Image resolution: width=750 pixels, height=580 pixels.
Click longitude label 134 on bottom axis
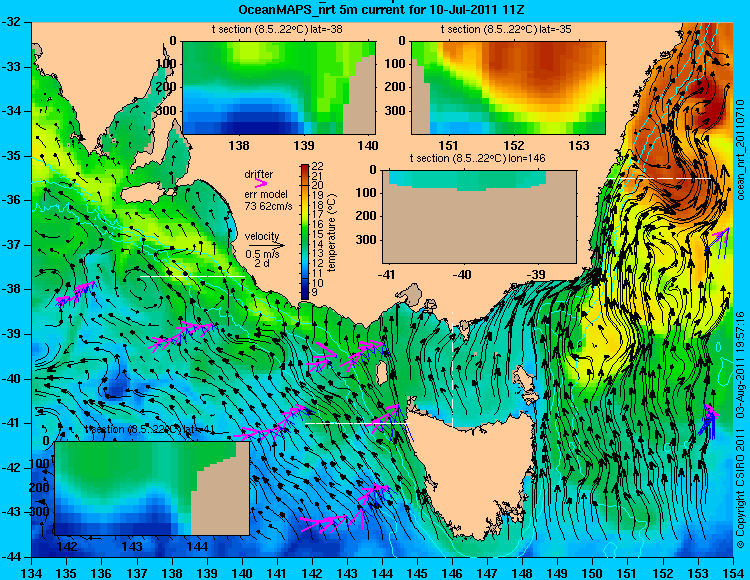tap(31, 572)
